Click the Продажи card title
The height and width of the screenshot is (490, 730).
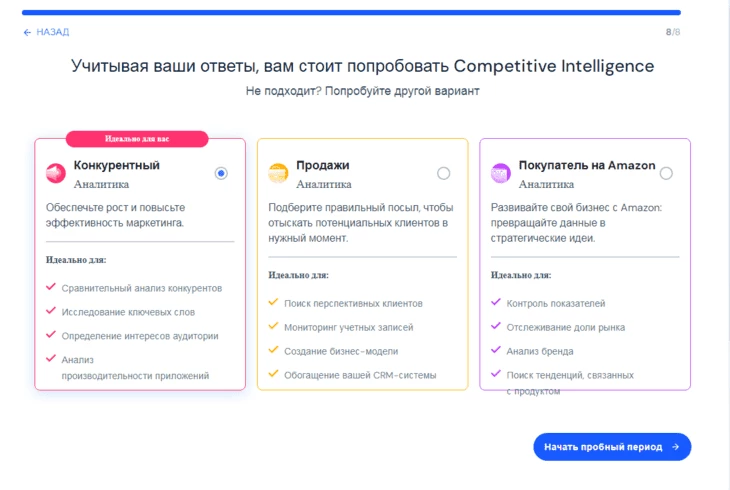[323, 165]
